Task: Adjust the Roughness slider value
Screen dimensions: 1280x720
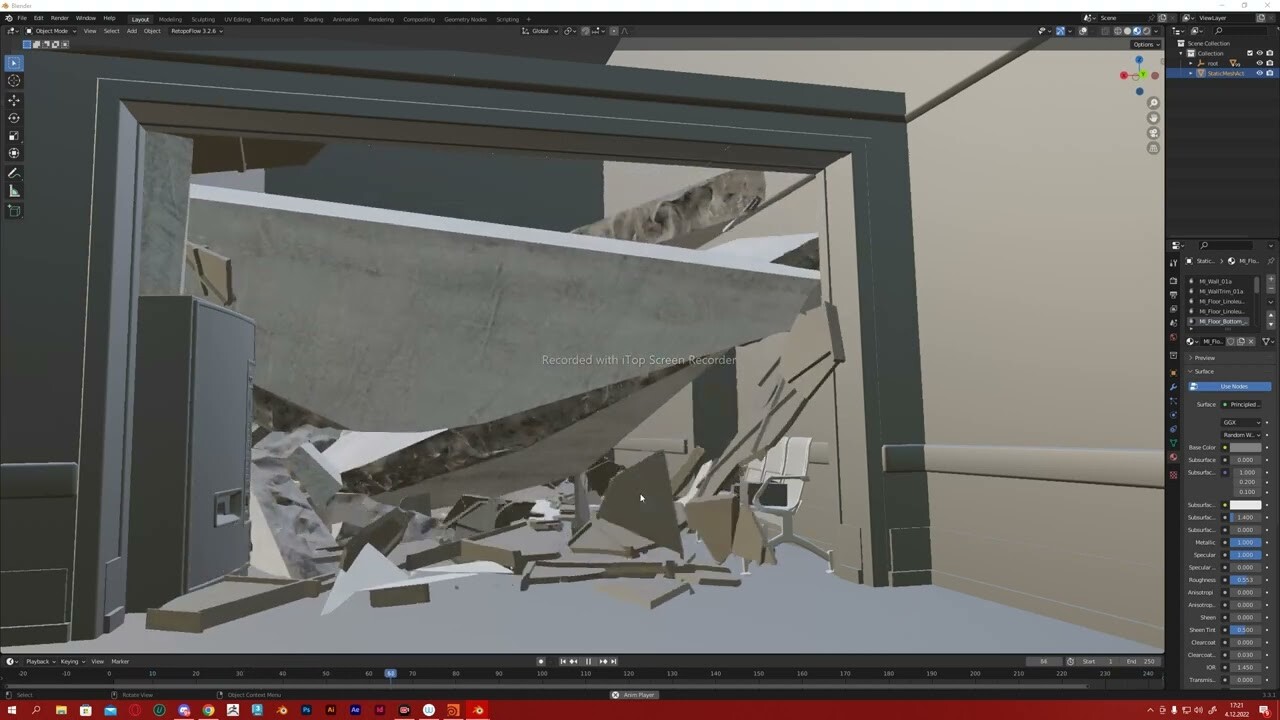Action: [1245, 580]
